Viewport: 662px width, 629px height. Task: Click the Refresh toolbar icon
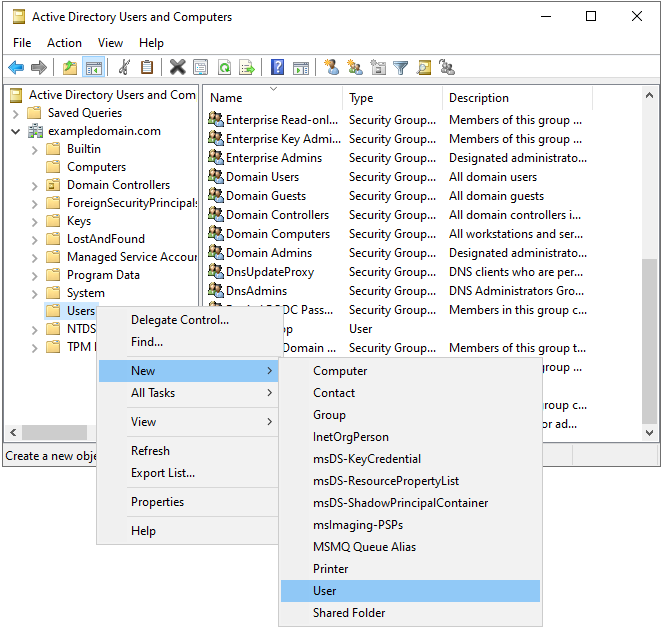click(x=224, y=68)
